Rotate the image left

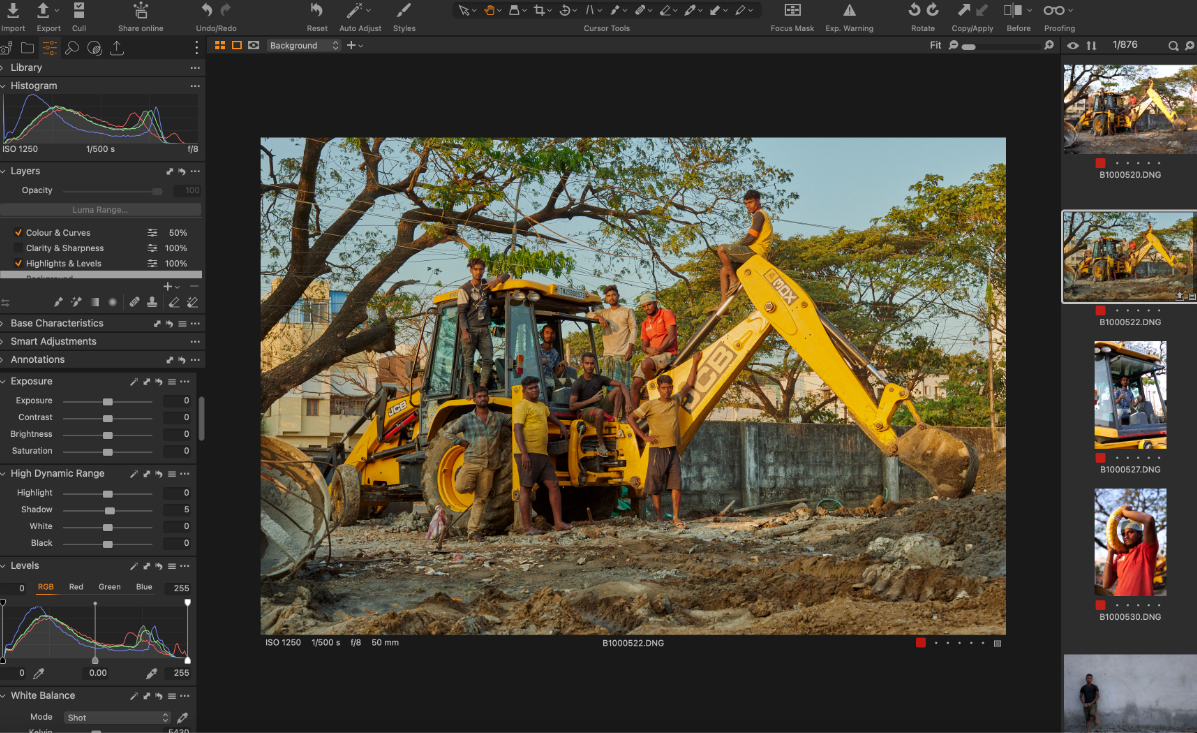click(914, 10)
